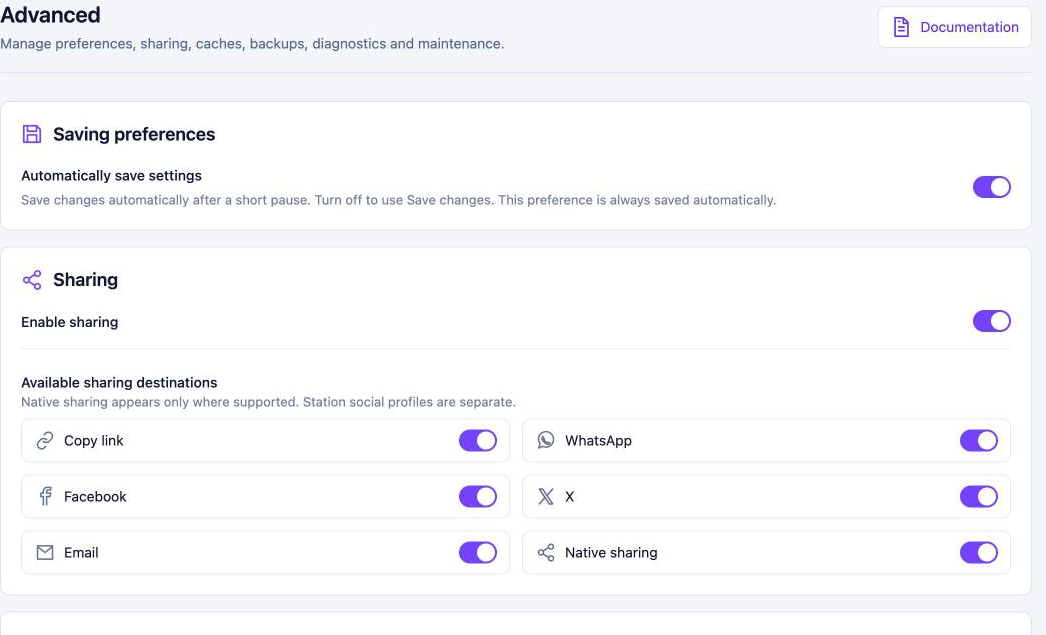
Task: Click the Sharing heading text
Action: coord(85,279)
